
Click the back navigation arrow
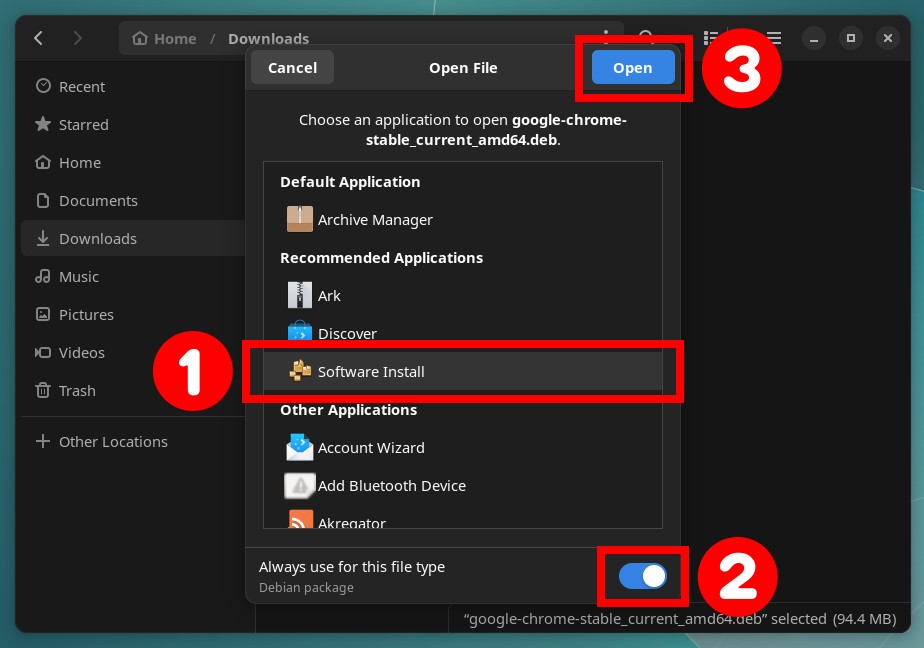tap(39, 38)
